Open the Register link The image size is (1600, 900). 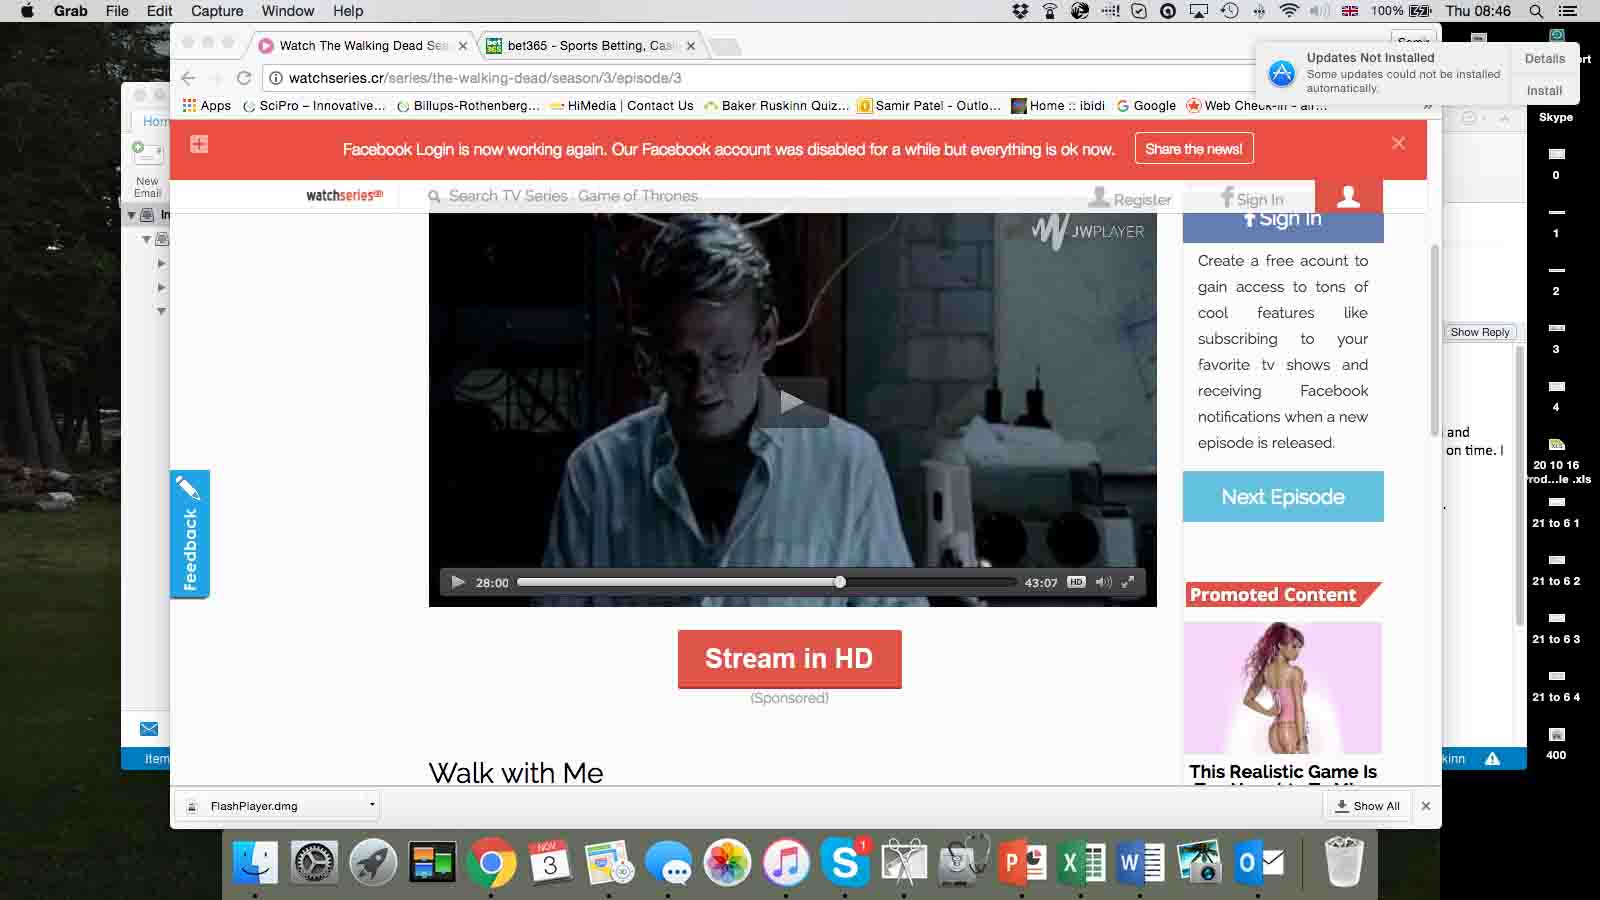coord(1130,198)
